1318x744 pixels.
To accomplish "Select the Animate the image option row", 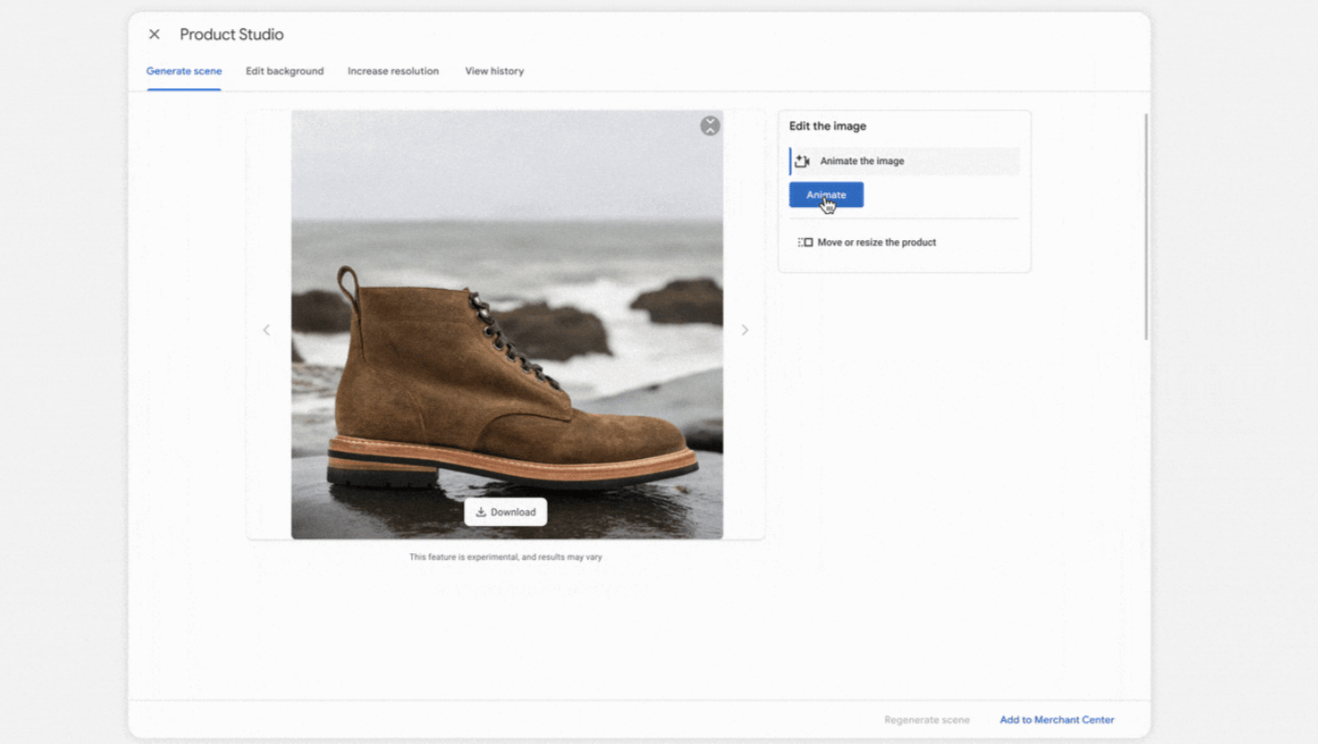I will click(x=904, y=161).
